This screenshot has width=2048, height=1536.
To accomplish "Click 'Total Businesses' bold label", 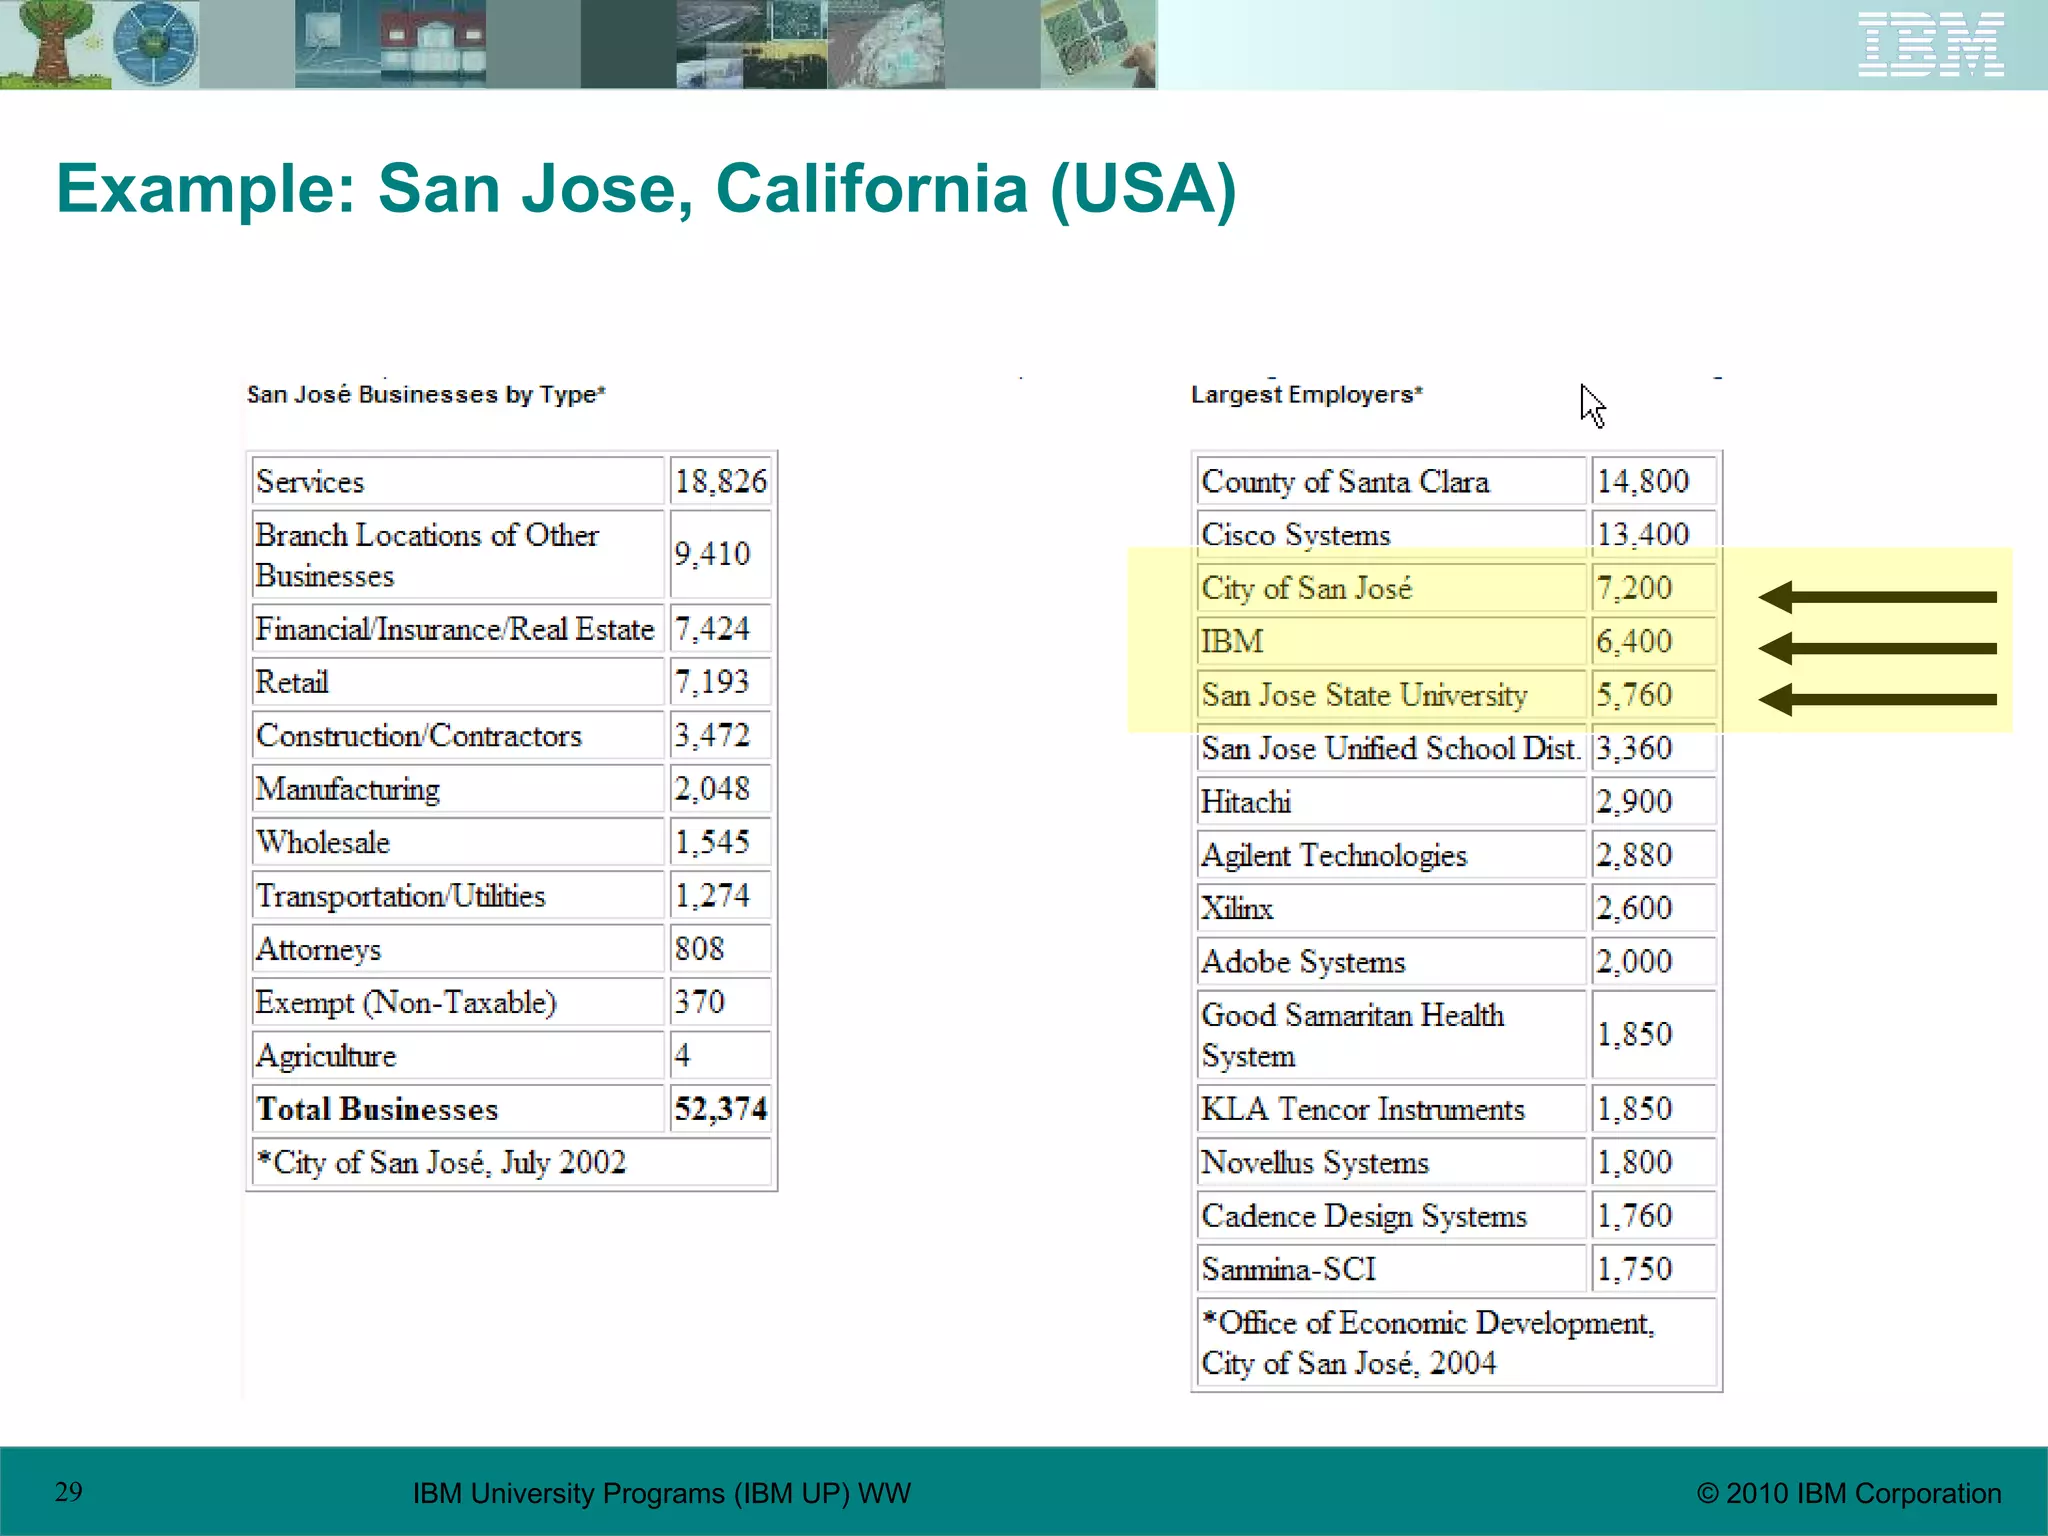I will click(377, 1108).
